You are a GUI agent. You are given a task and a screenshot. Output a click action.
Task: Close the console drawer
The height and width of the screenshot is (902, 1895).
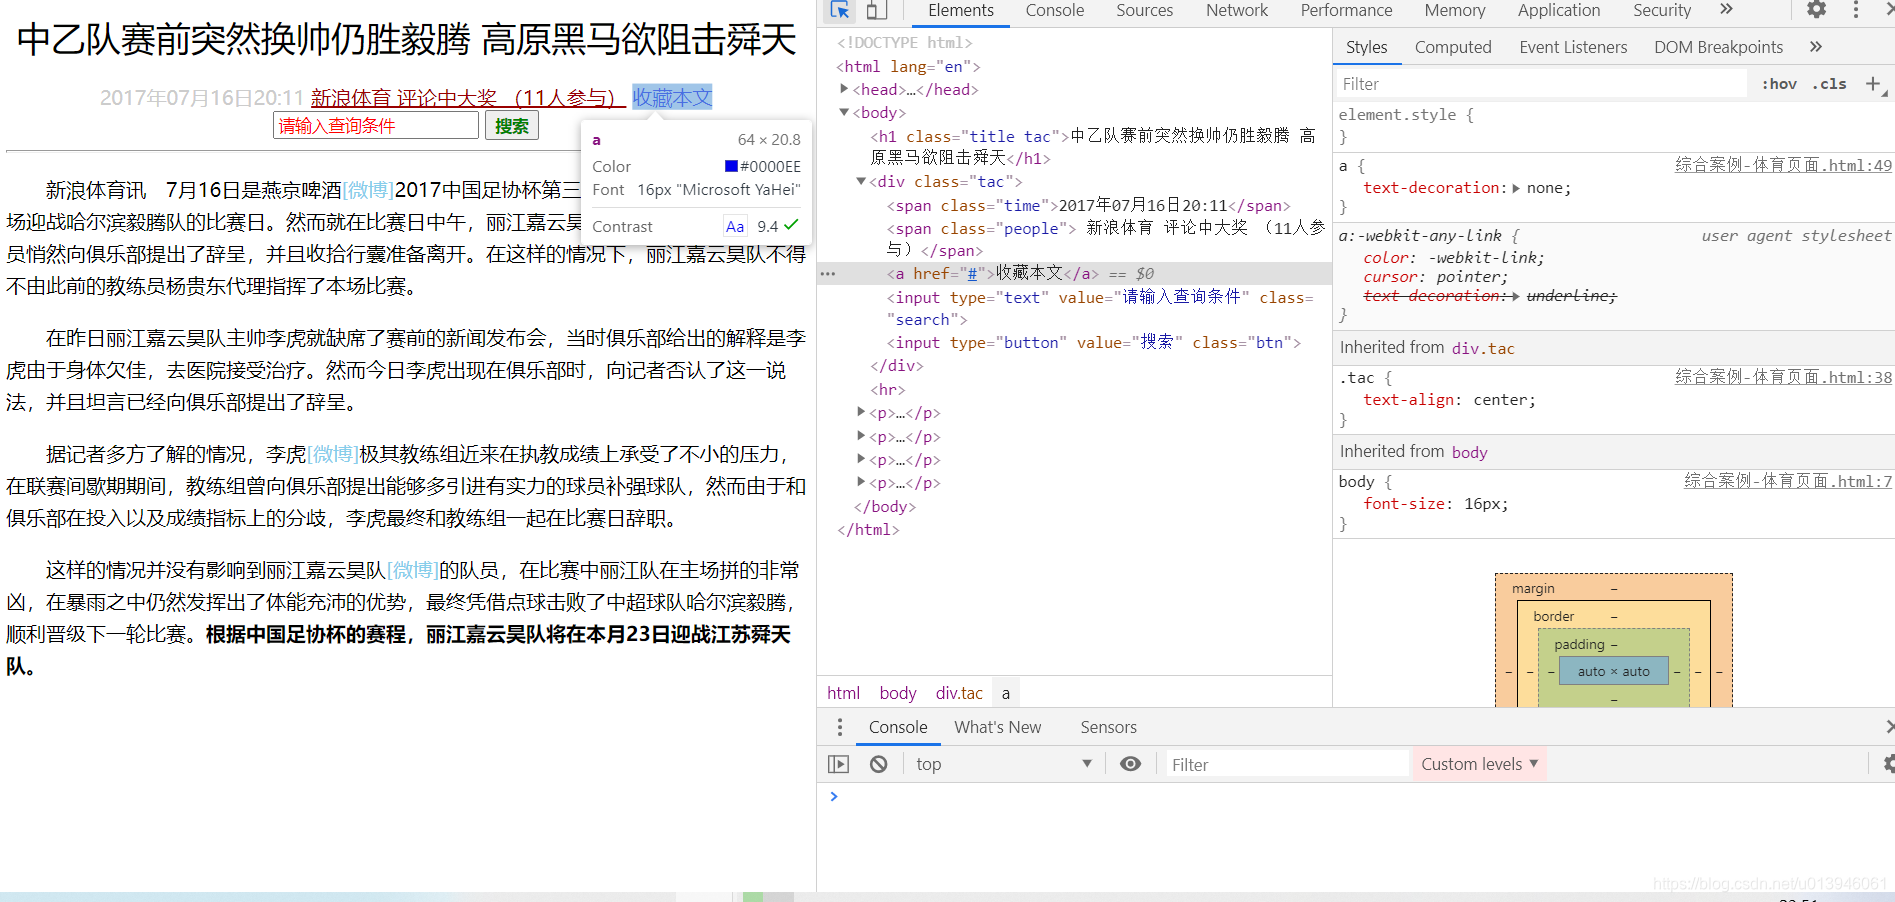[1889, 727]
